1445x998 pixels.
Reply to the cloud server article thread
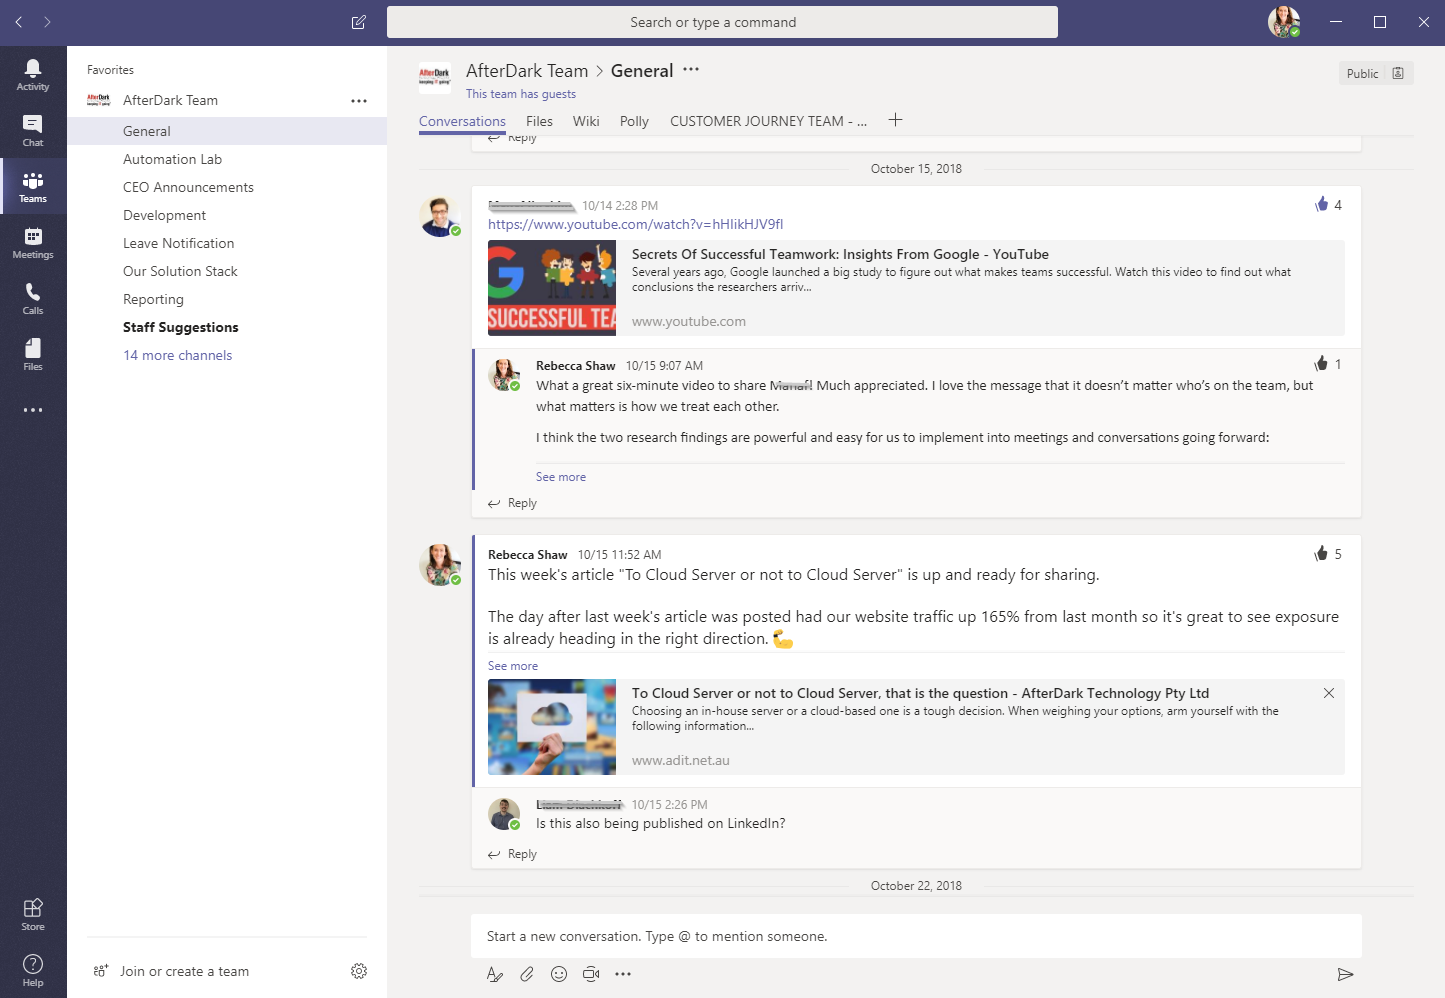[512, 853]
